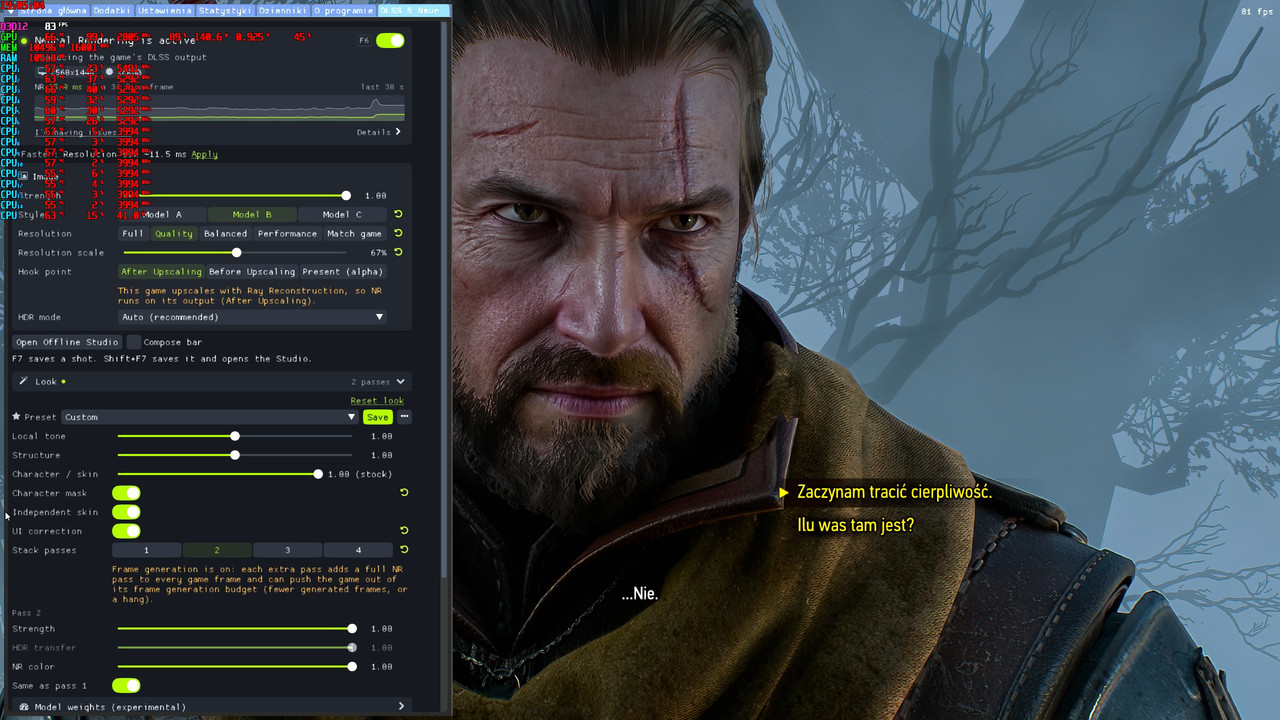Viewport: 1280px width, 720px height.
Task: Reset the Resolution preset row
Action: point(398,233)
